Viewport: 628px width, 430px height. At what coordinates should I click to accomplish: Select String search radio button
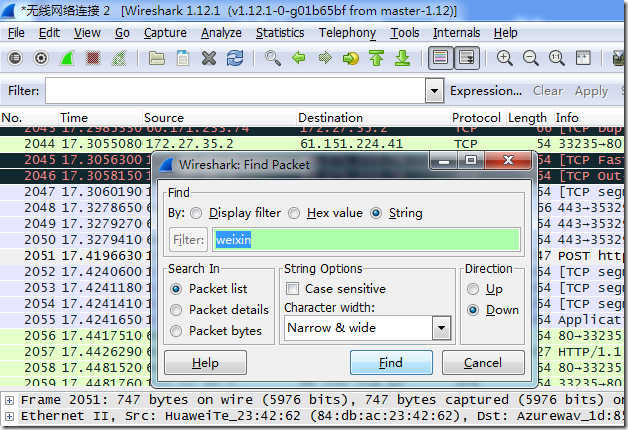376,213
